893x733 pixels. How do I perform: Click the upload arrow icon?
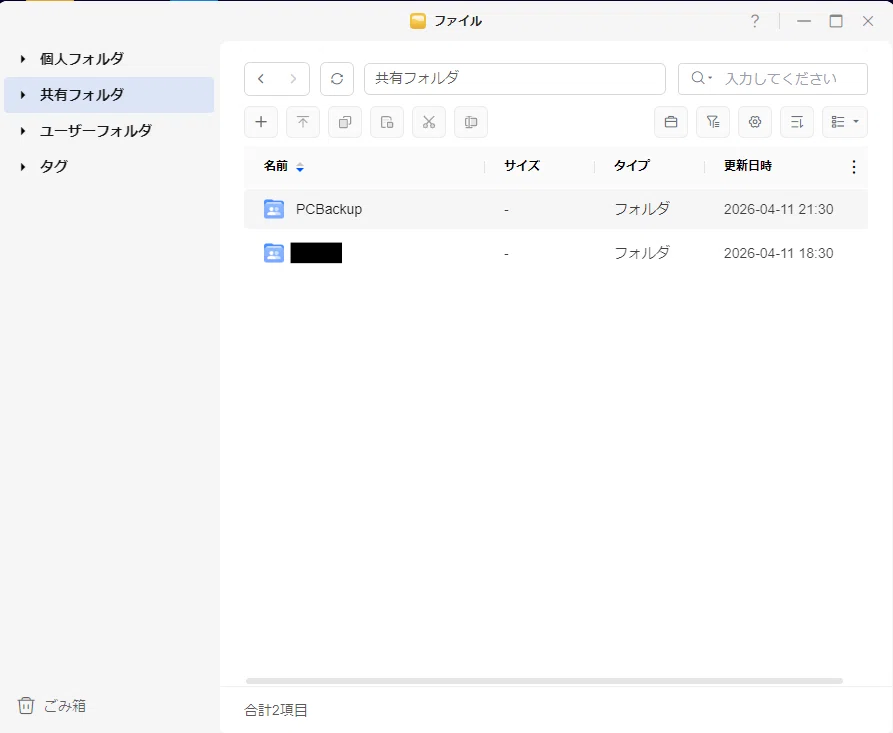point(303,122)
